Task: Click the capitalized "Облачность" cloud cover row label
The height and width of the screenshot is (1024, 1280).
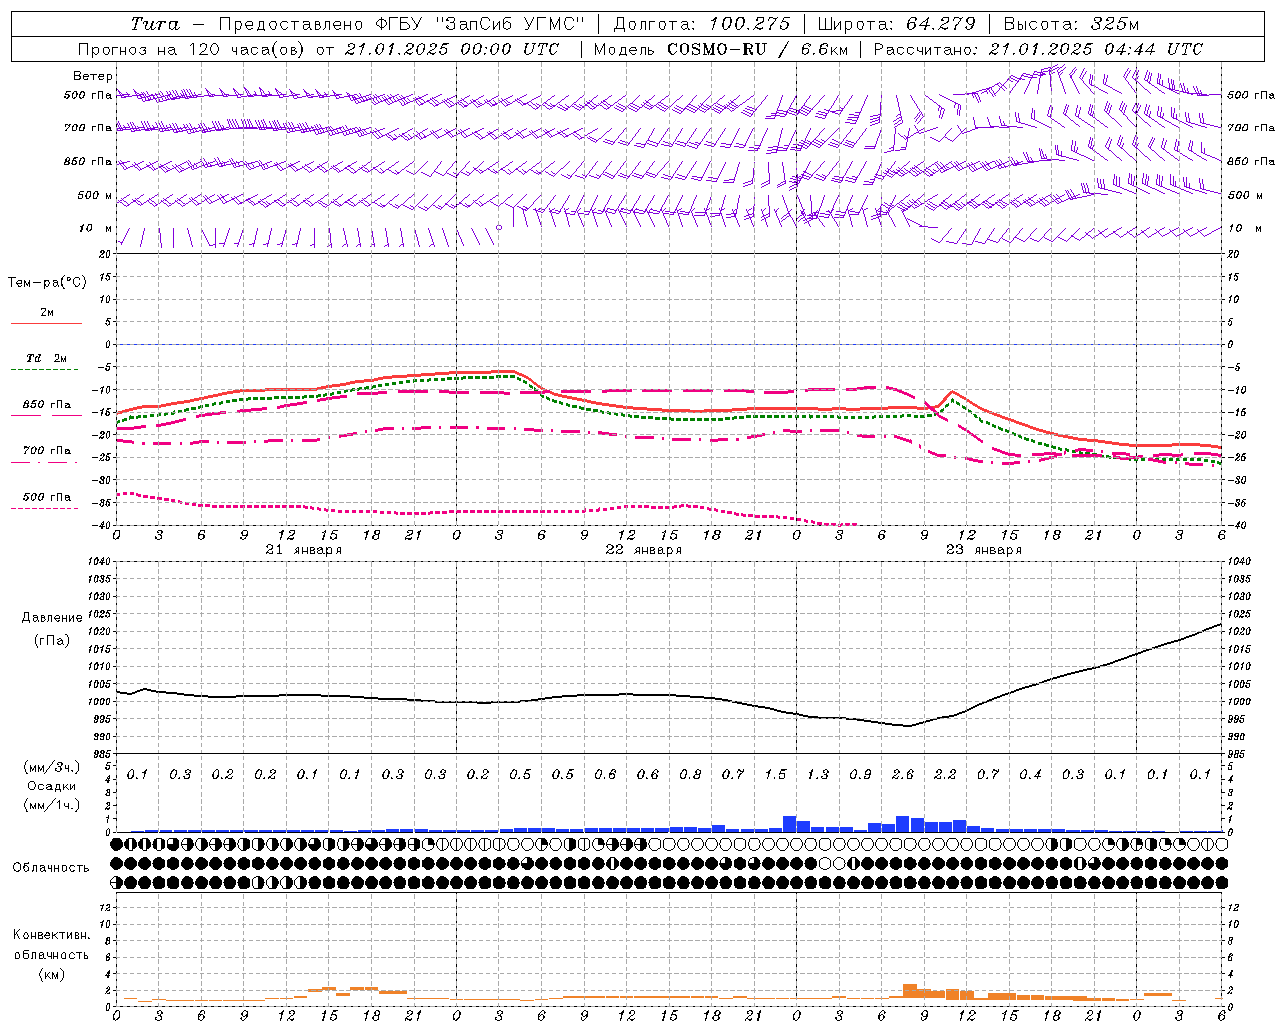Action: (51, 867)
